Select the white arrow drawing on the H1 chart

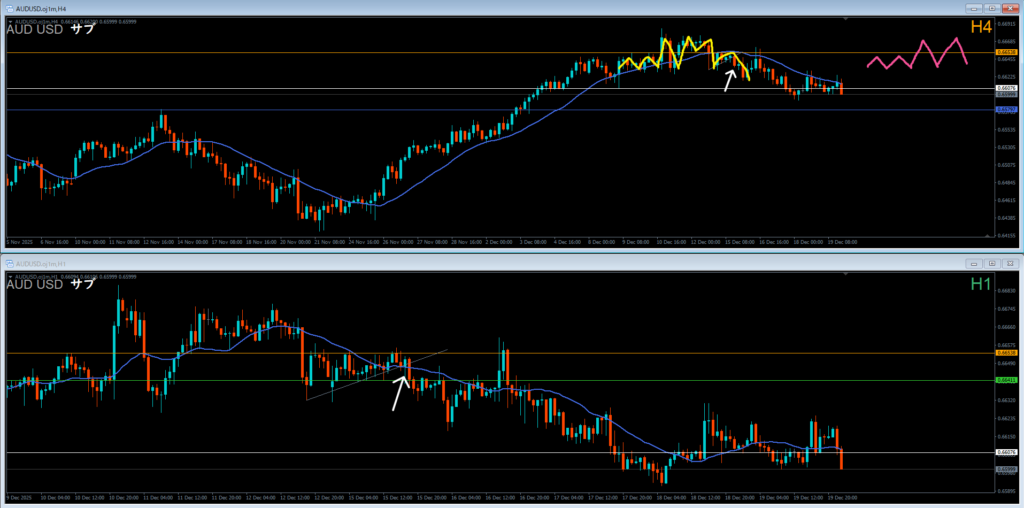click(400, 392)
